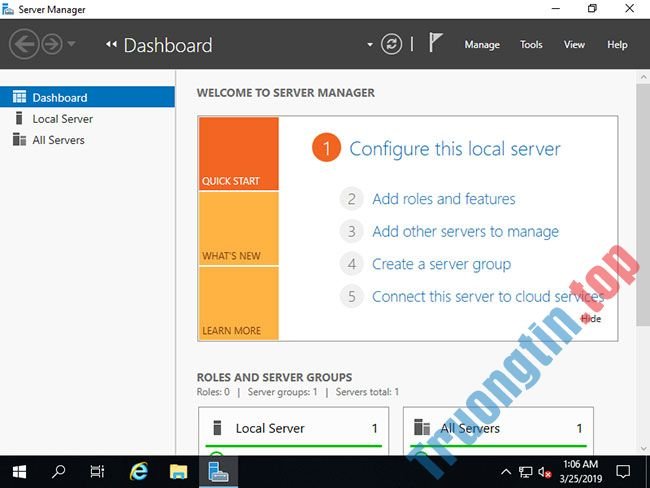Click 'Roles: 0' summary text
The image size is (650, 488).
point(213,392)
